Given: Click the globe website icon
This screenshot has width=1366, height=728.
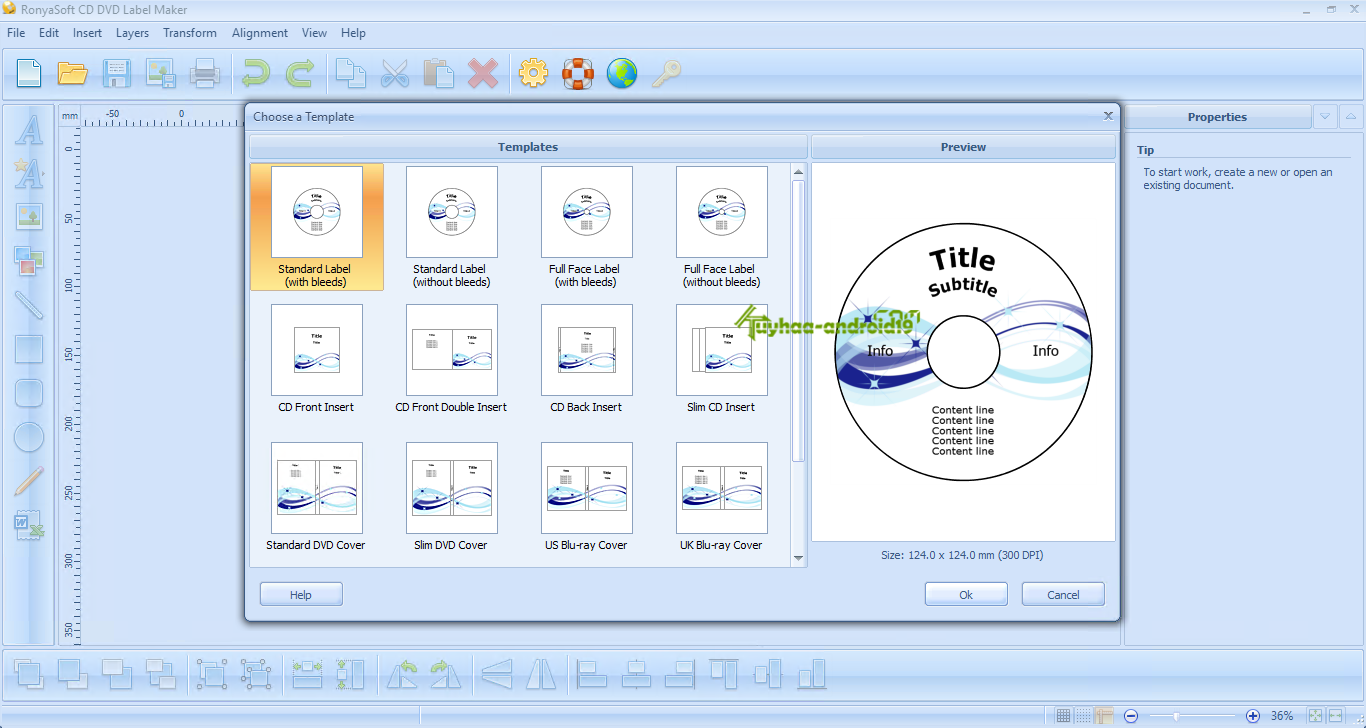Looking at the screenshot, I should 622,73.
